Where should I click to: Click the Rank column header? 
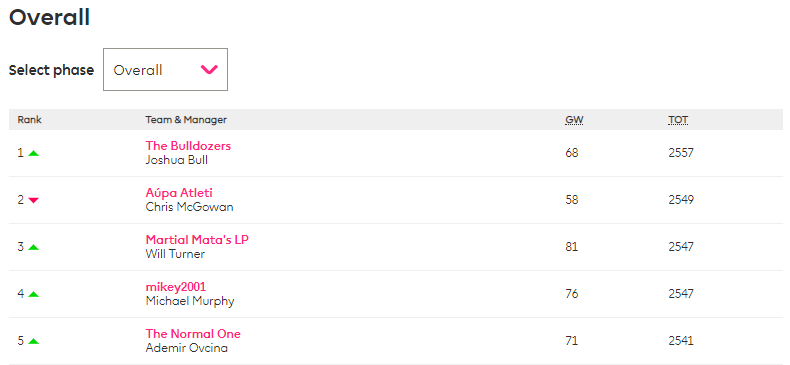30,120
